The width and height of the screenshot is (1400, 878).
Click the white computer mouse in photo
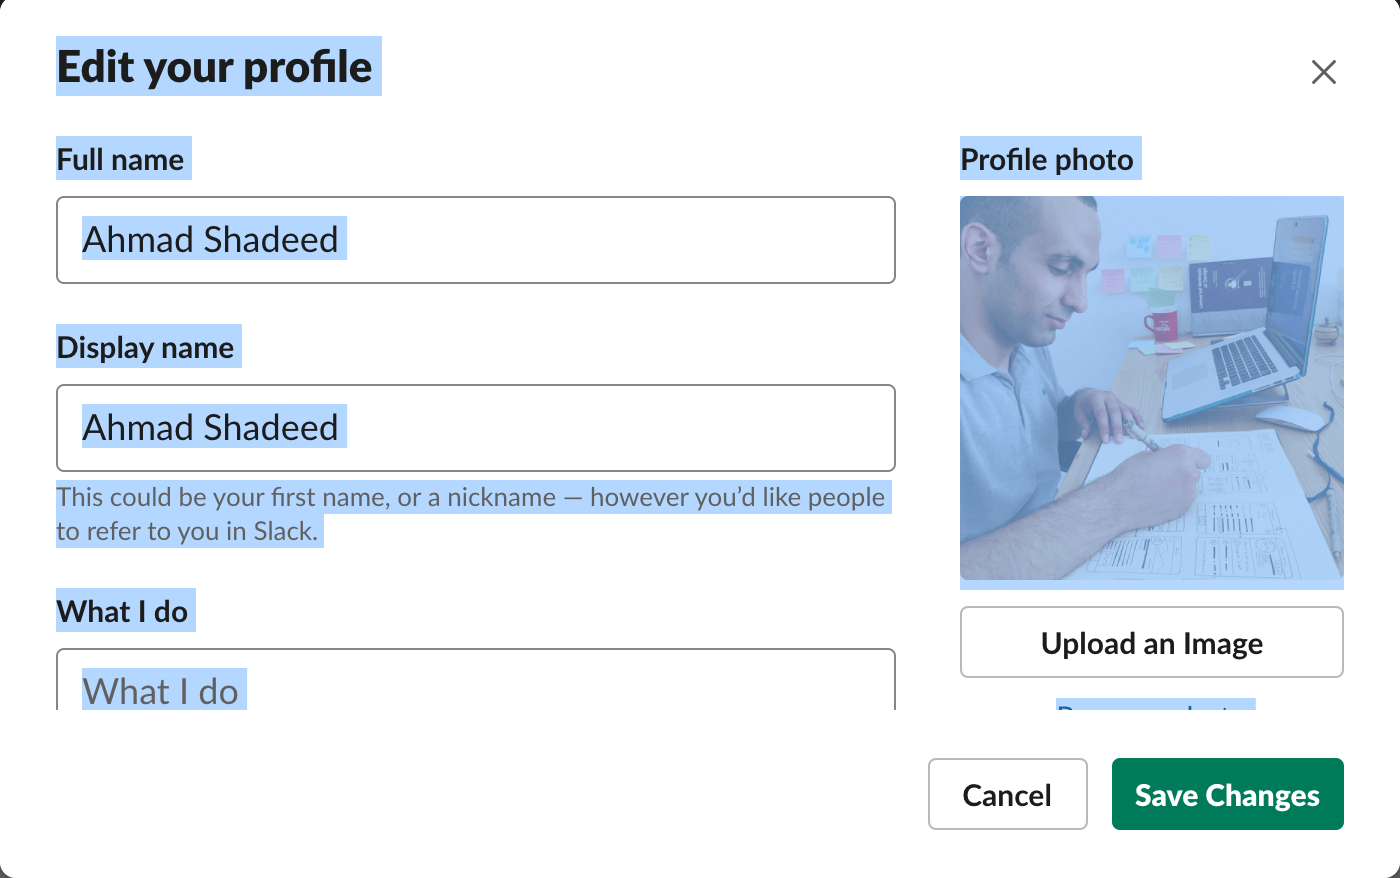coord(1288,416)
